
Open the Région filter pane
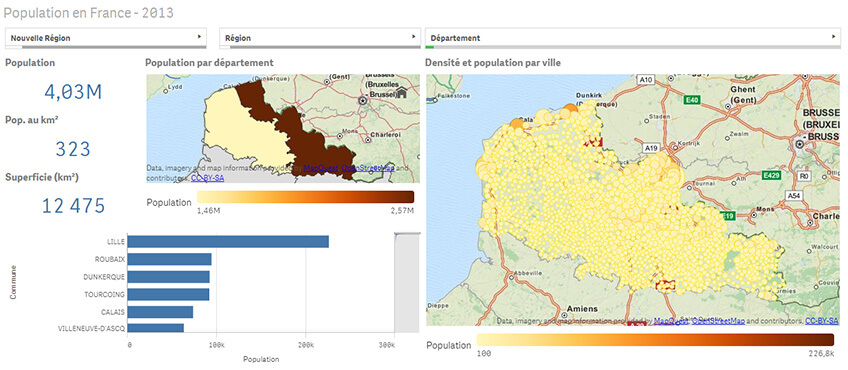click(x=320, y=38)
